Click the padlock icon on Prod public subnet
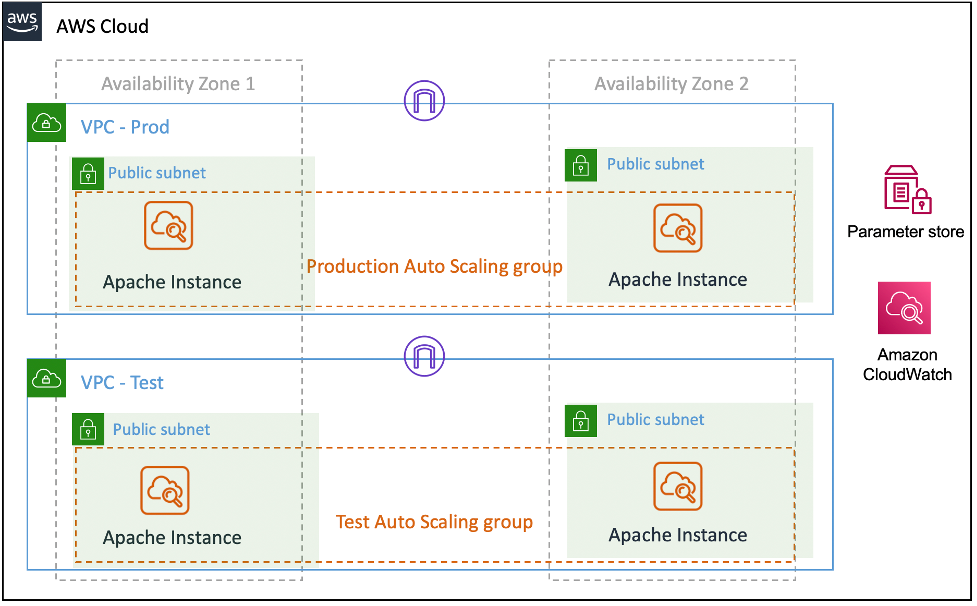 88,173
